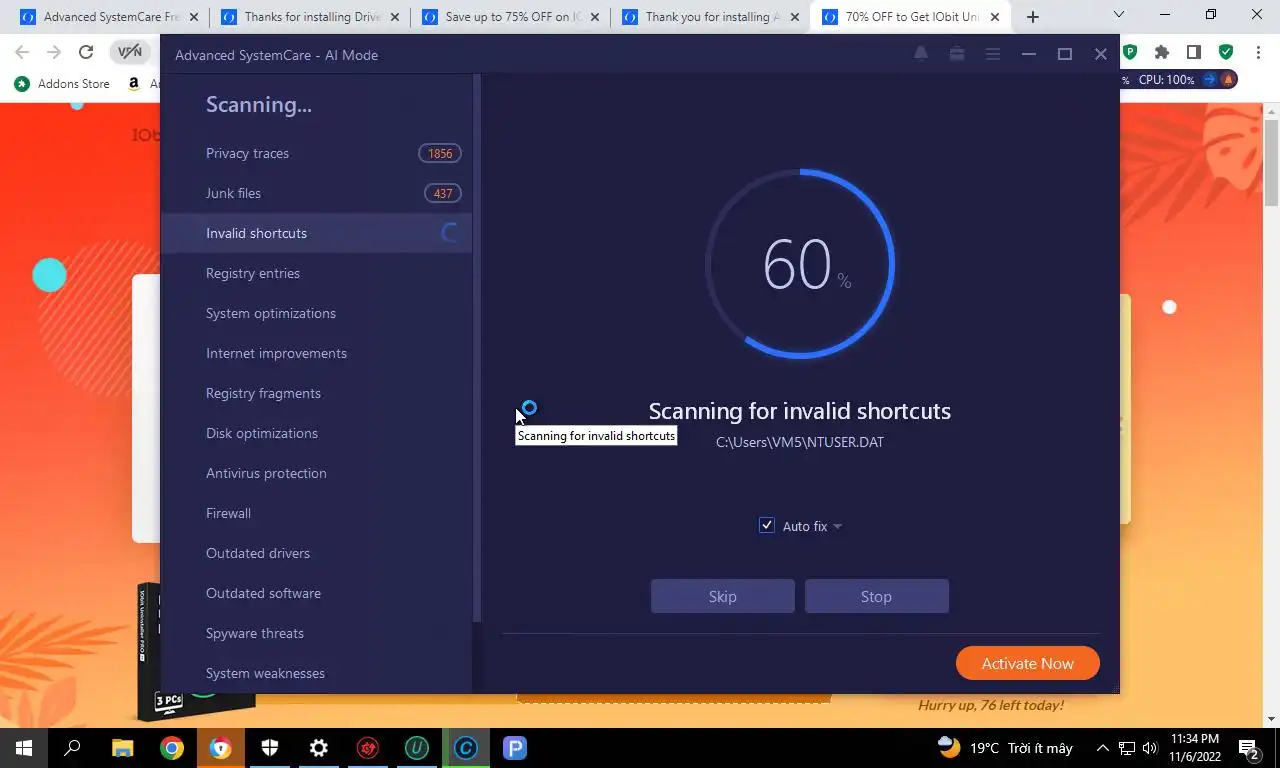
Task: Select Invalid shortcuts in the scan list
Action: 316,233
